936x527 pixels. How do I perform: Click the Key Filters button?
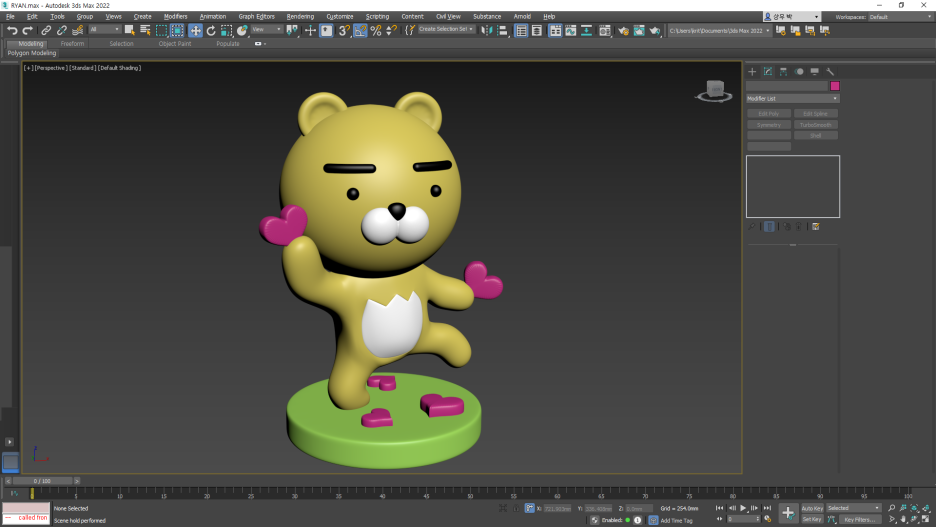(x=860, y=519)
